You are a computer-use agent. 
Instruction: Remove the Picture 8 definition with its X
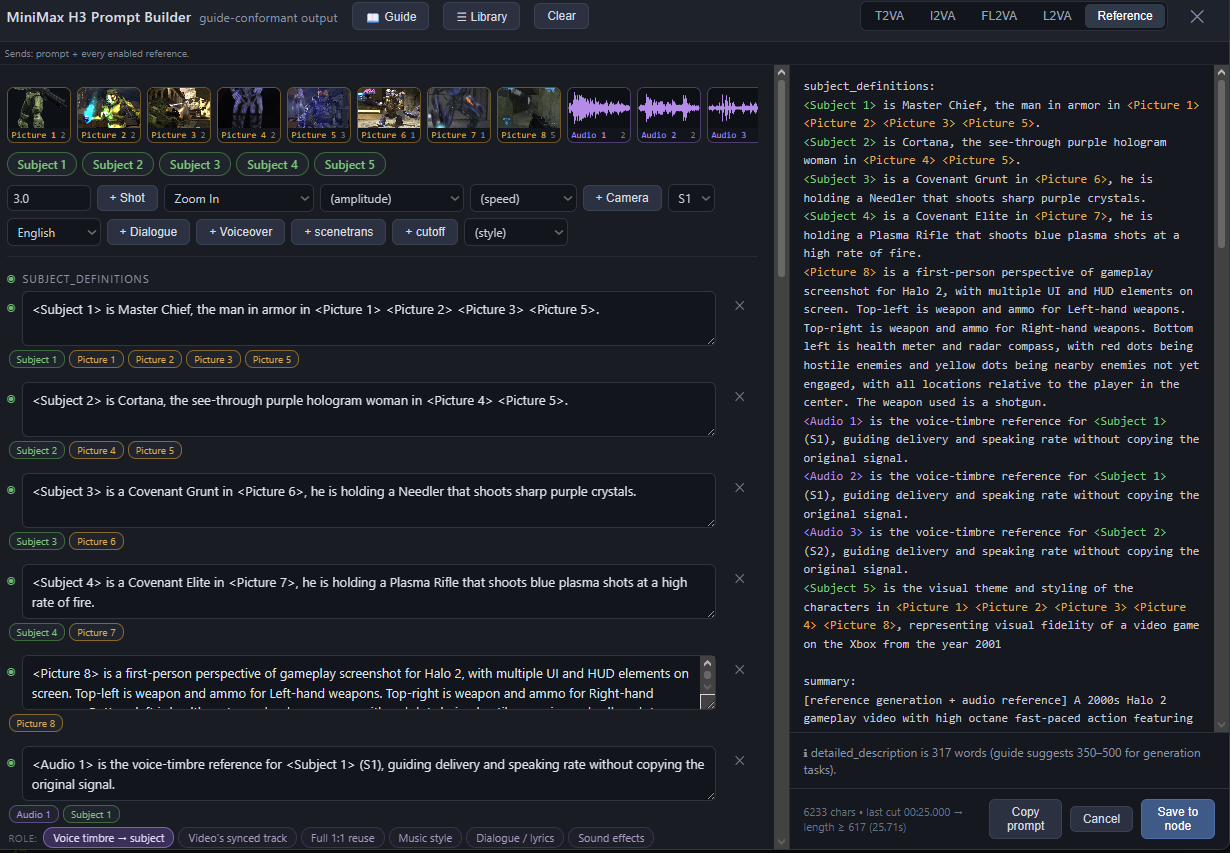pos(740,670)
